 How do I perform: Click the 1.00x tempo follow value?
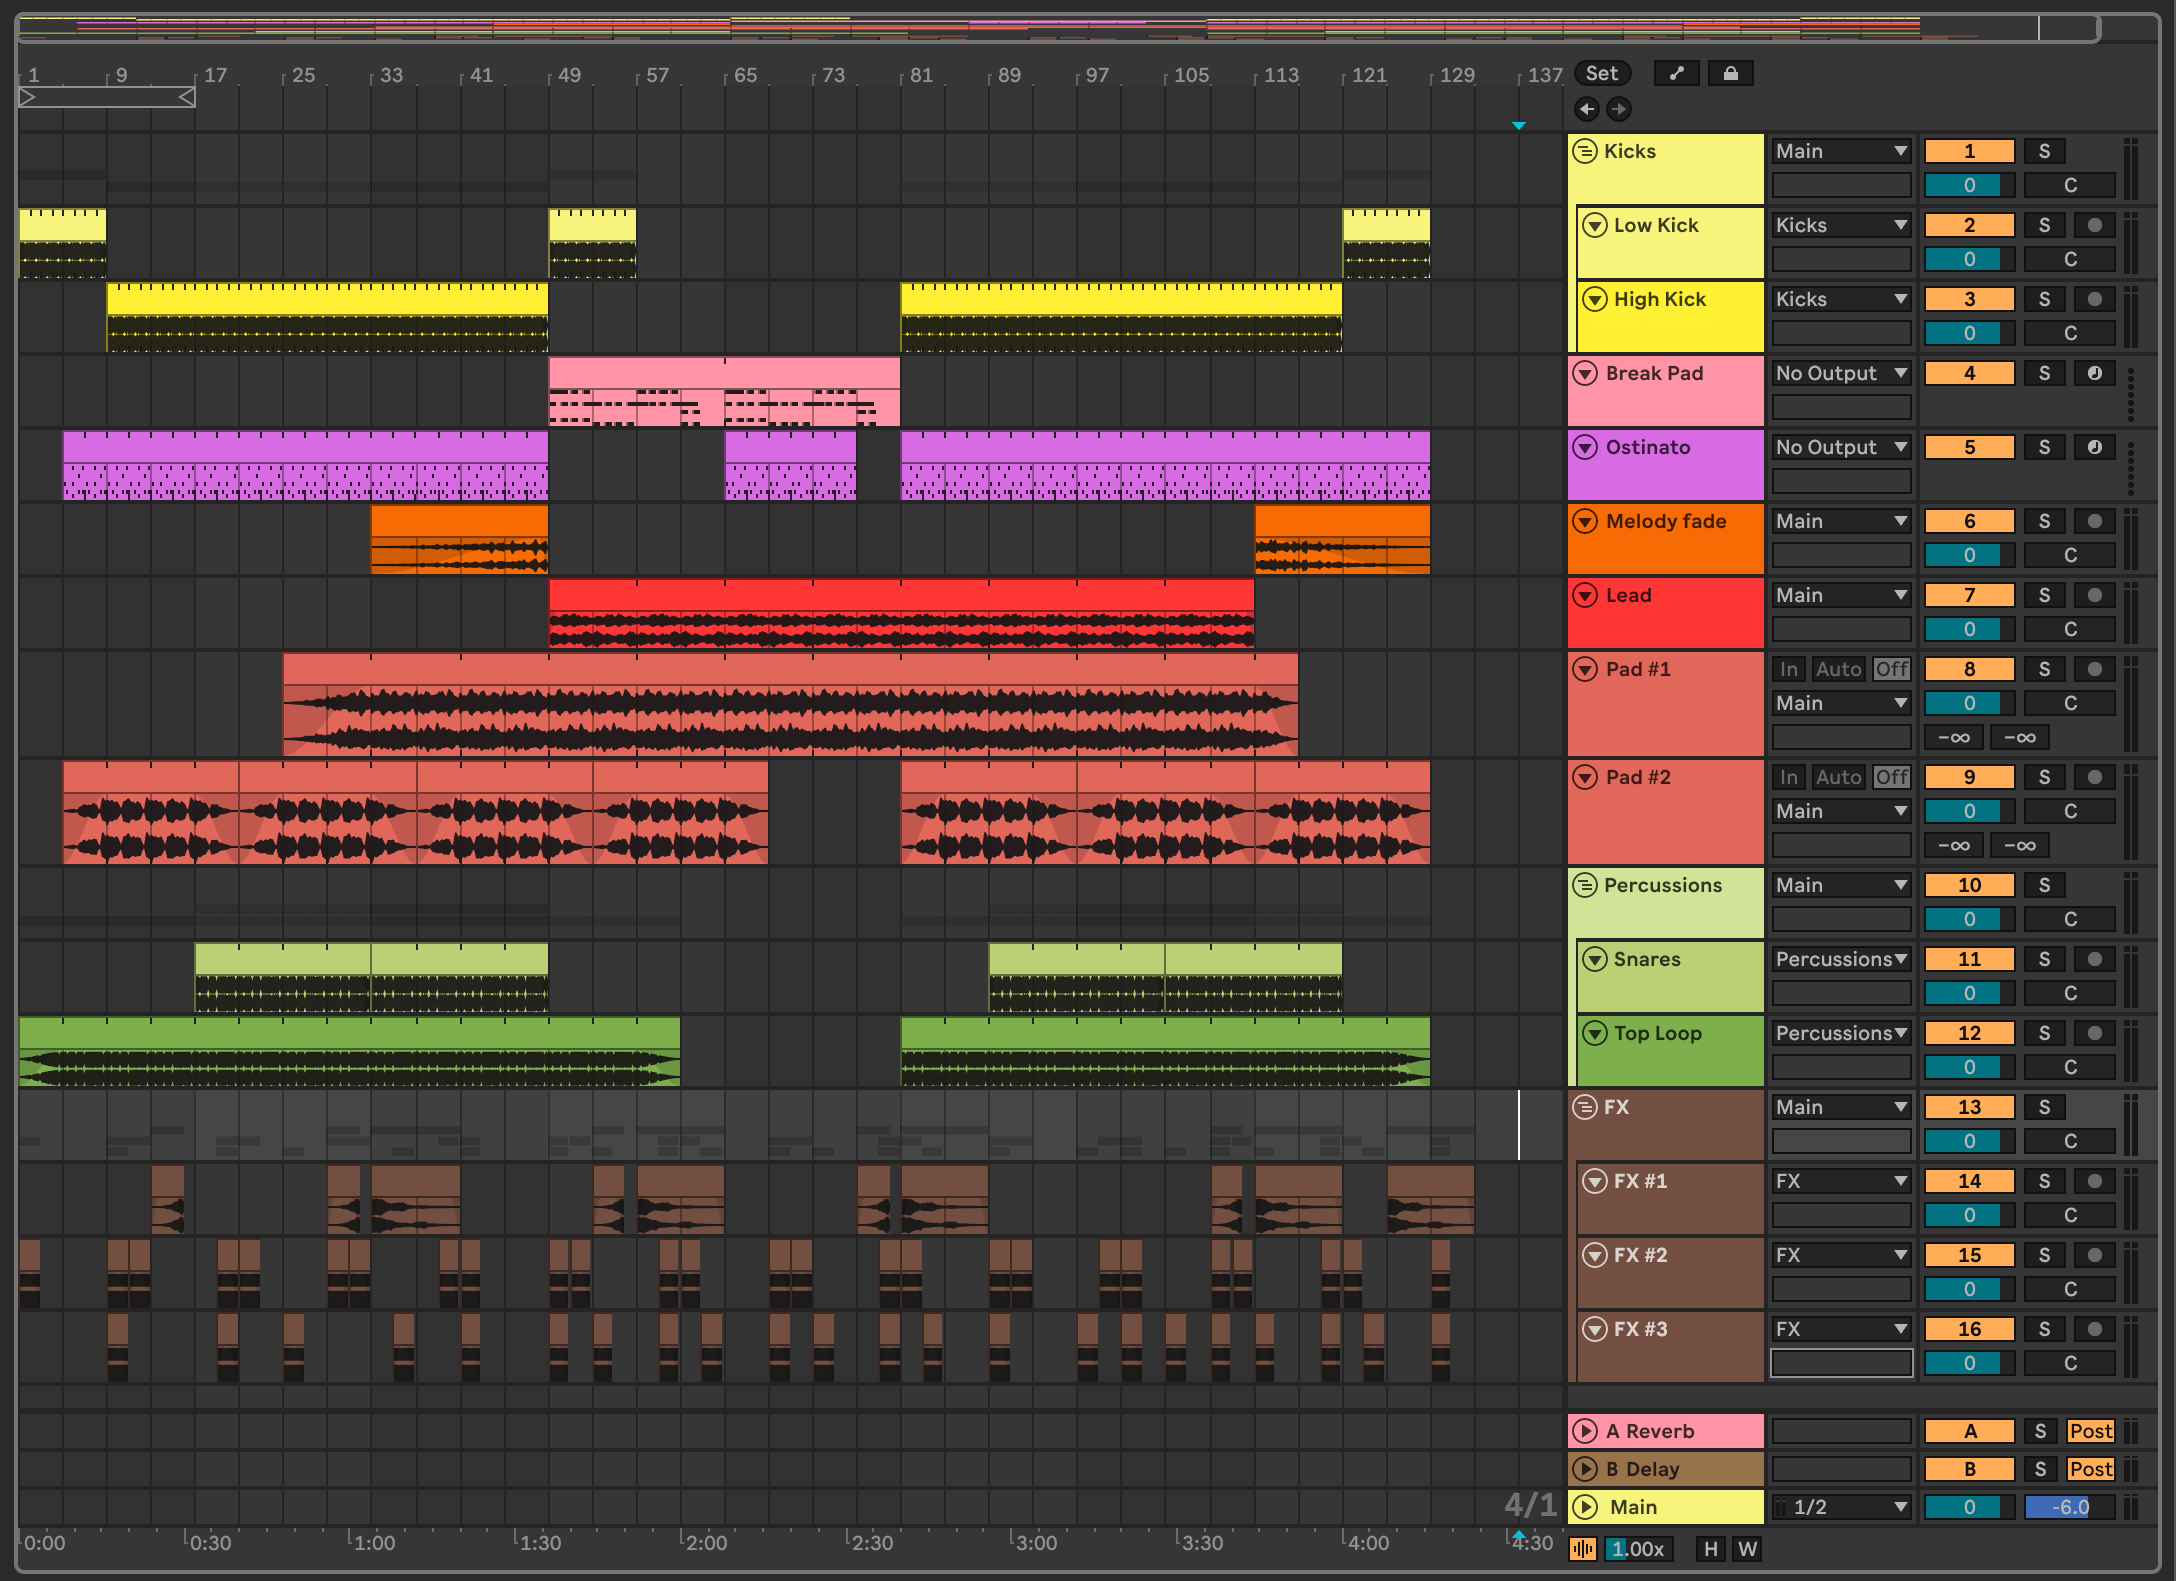click(x=1637, y=1549)
